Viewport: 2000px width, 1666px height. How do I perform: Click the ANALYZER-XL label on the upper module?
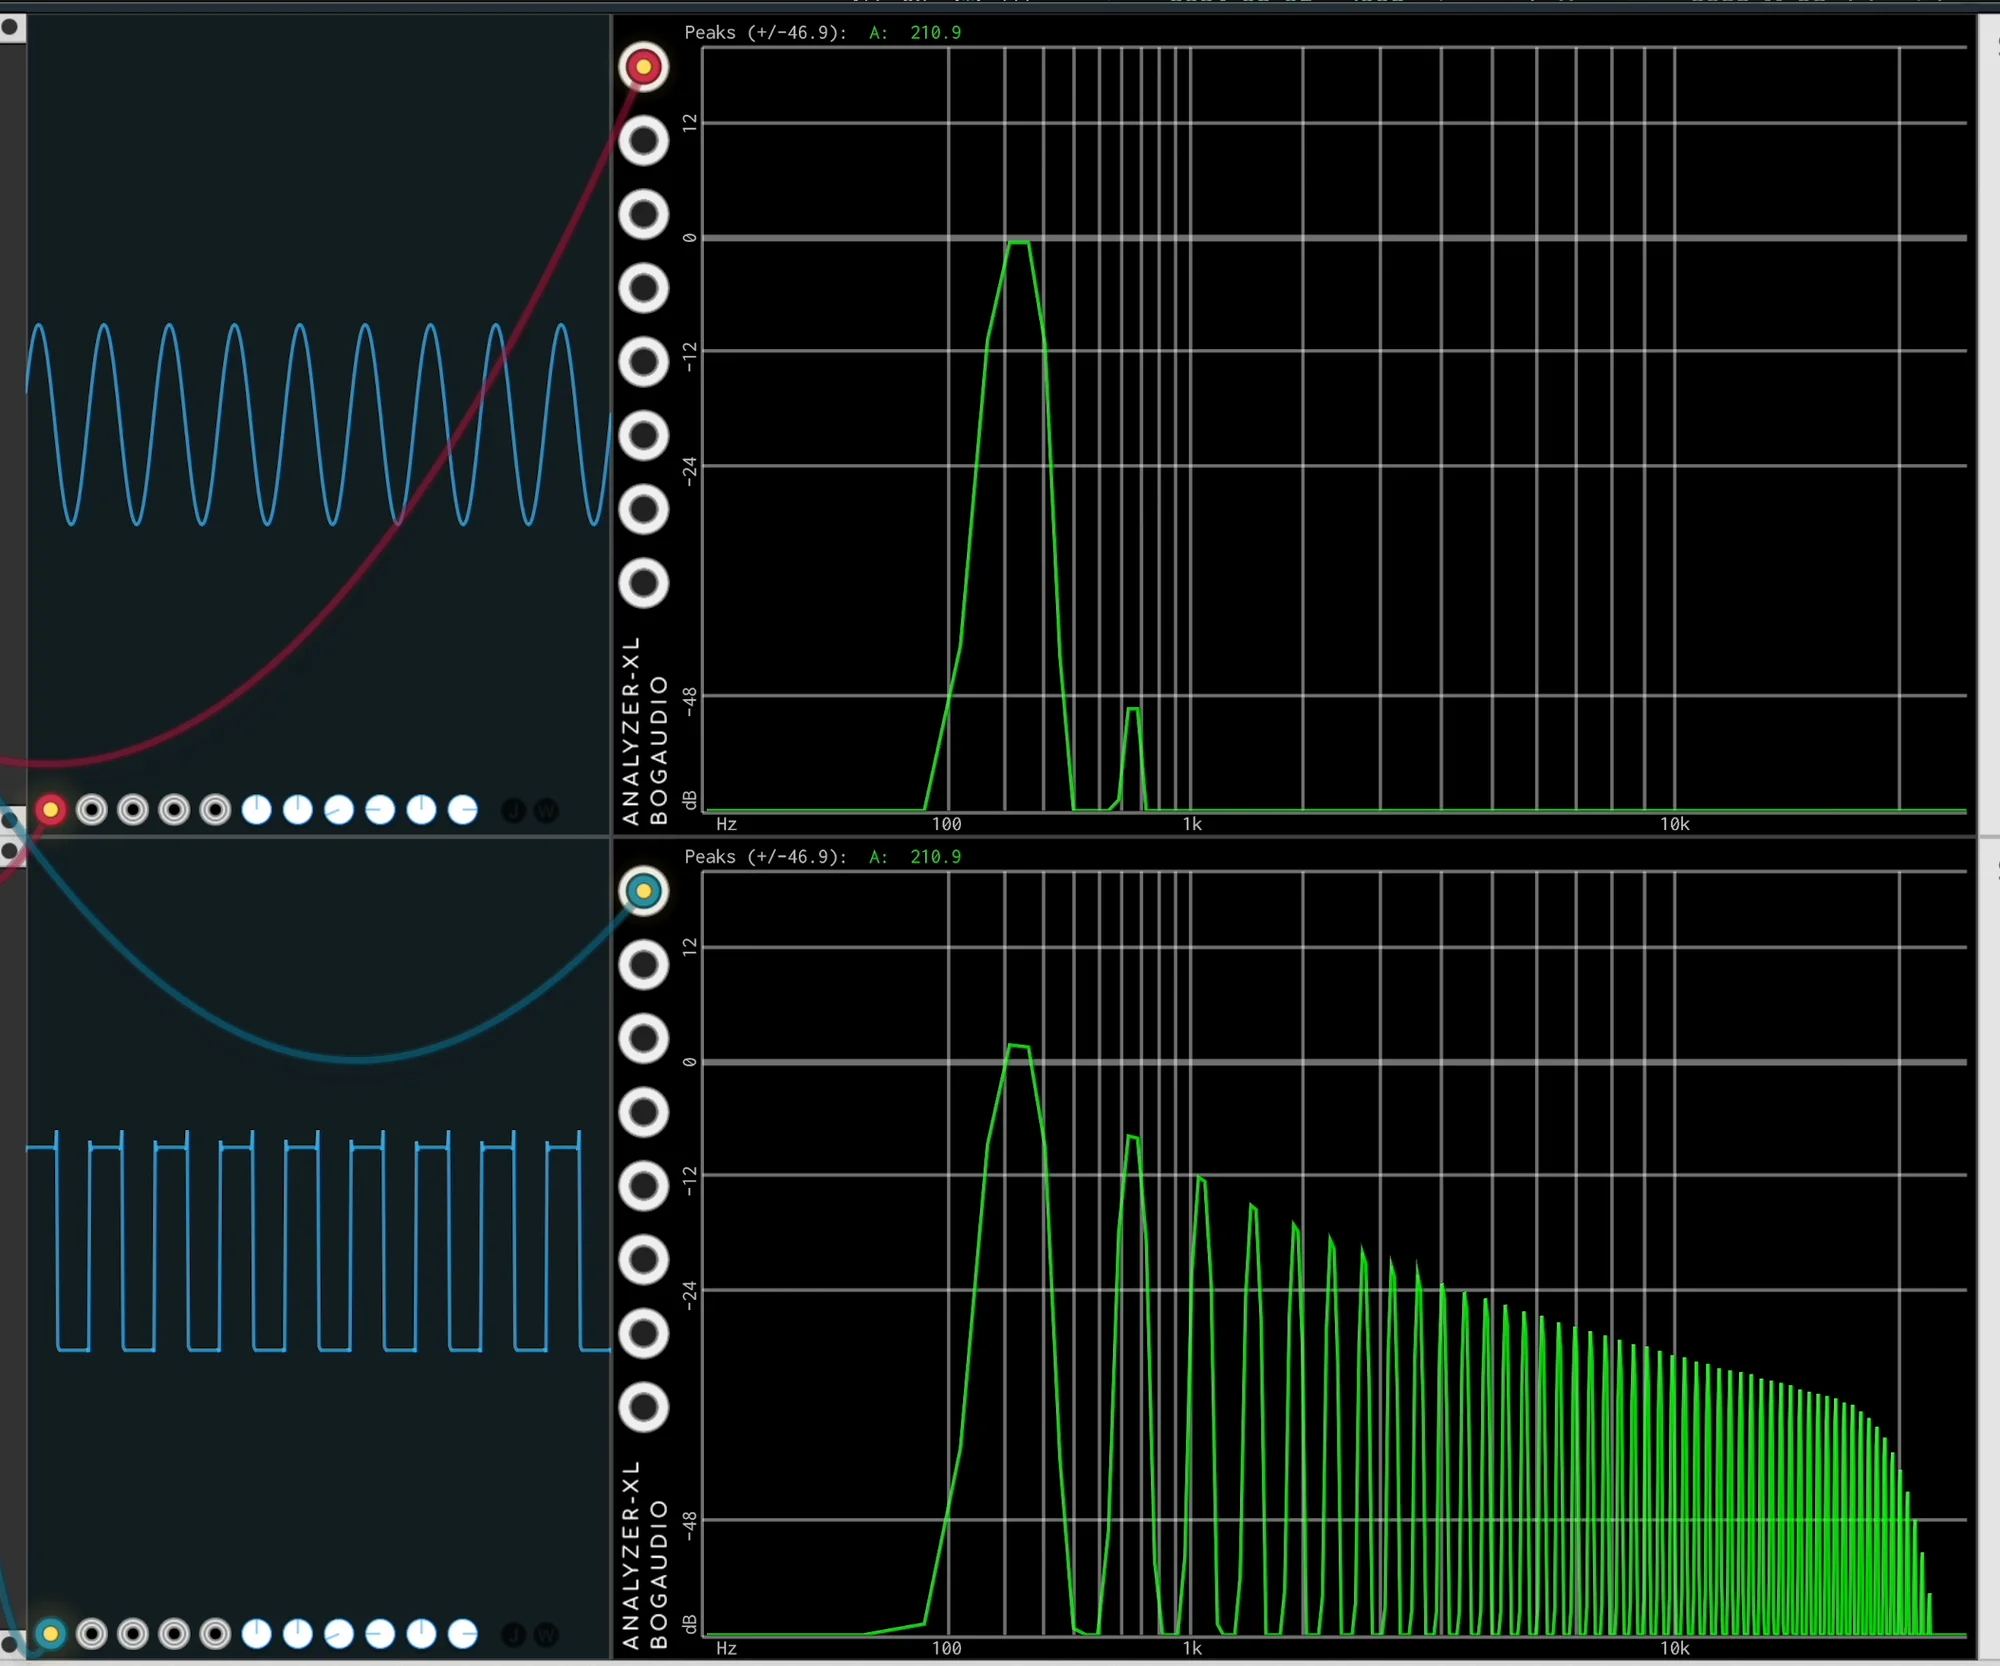pos(630,730)
